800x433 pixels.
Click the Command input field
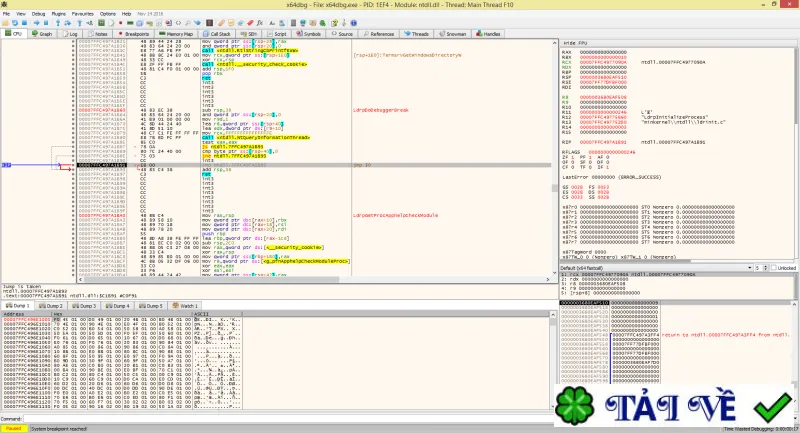(287, 419)
